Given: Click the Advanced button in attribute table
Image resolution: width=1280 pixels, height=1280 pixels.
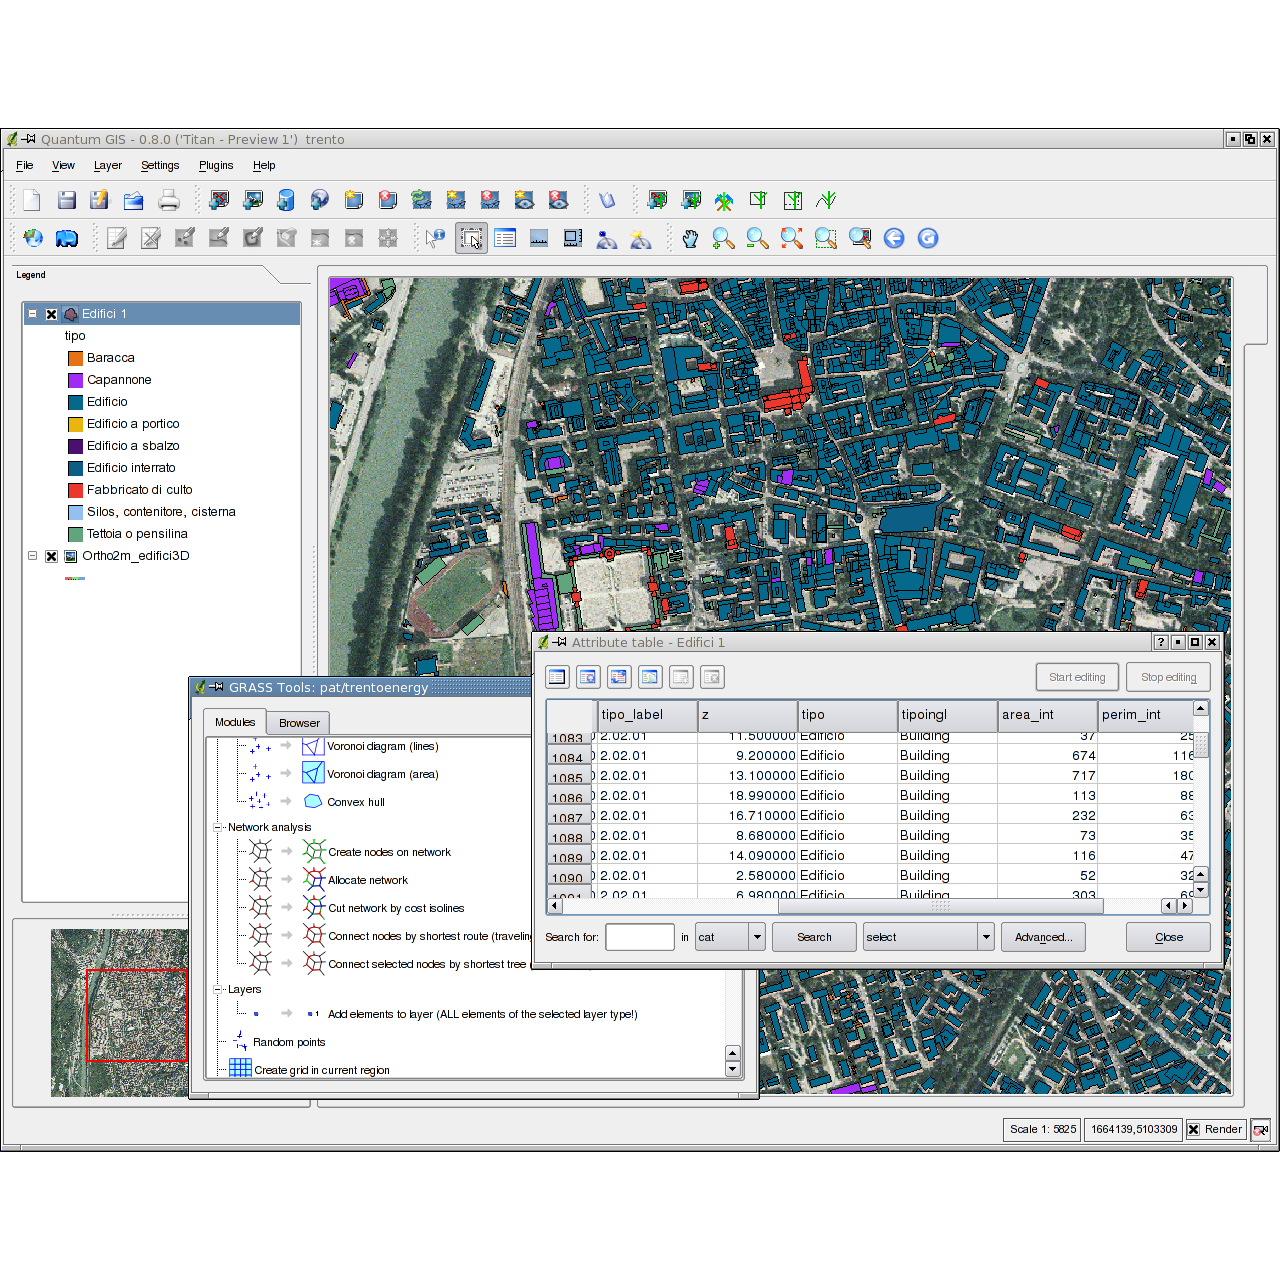Looking at the screenshot, I should tap(1043, 937).
